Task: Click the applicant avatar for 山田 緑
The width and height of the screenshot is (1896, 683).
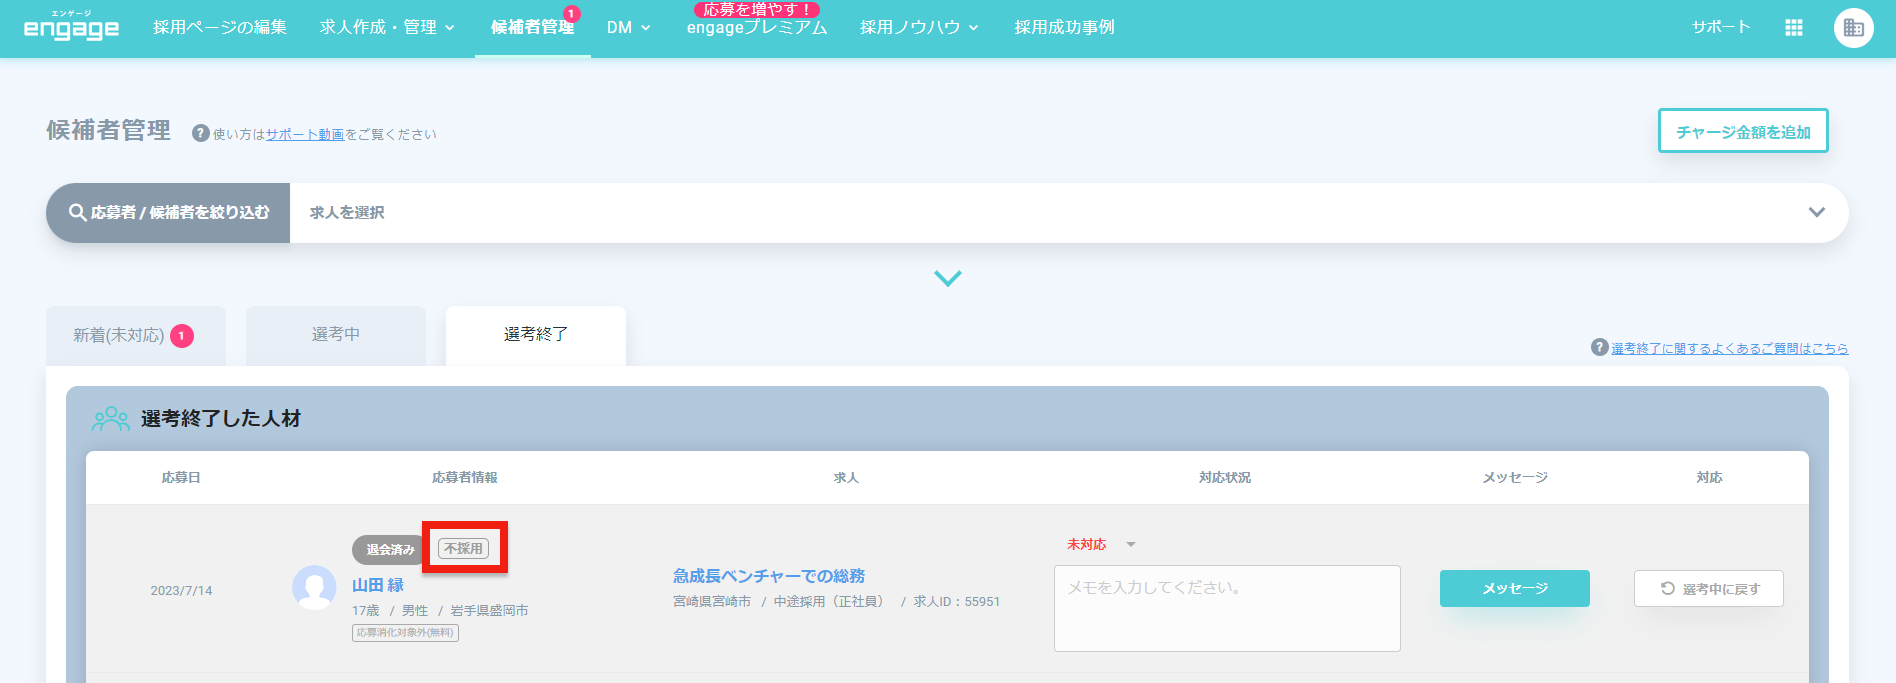Action: pyautogui.click(x=314, y=588)
